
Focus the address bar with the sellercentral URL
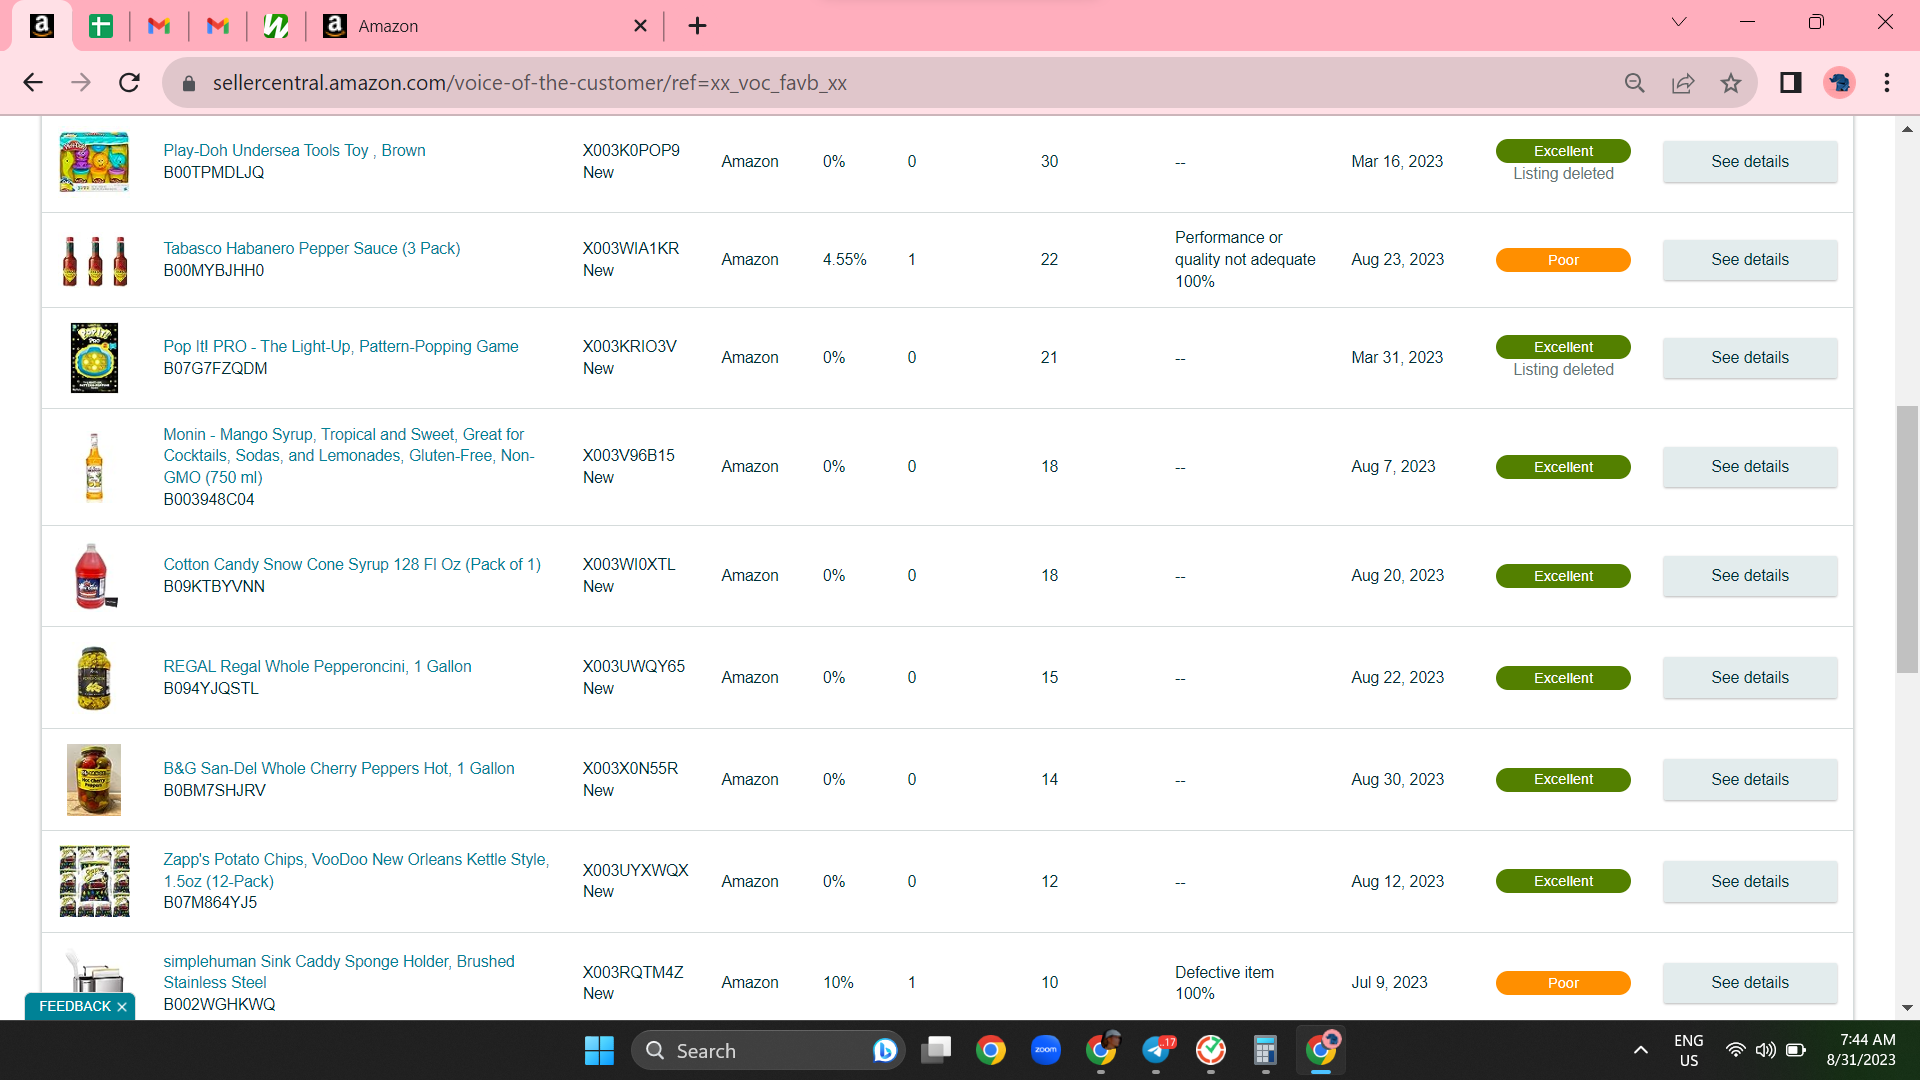[x=900, y=83]
